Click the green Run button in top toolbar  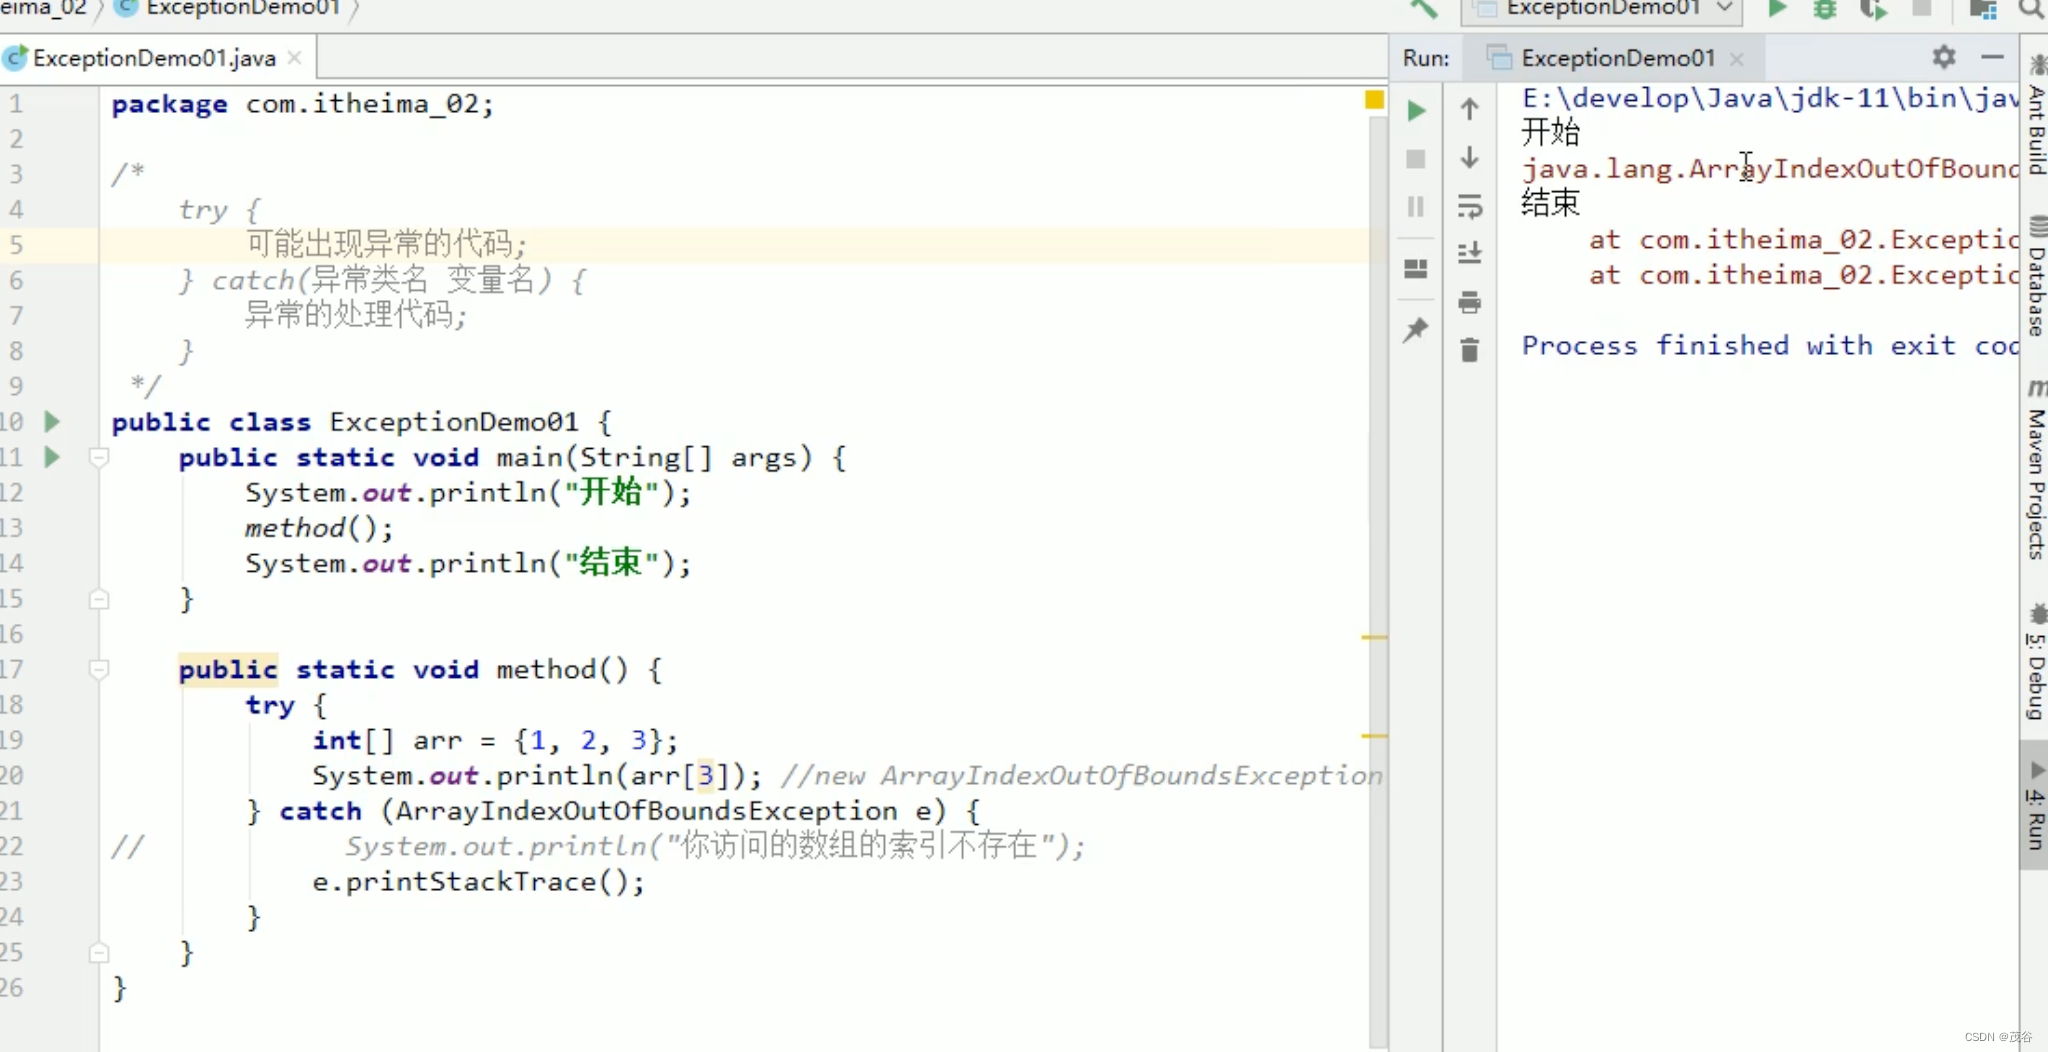point(1777,9)
